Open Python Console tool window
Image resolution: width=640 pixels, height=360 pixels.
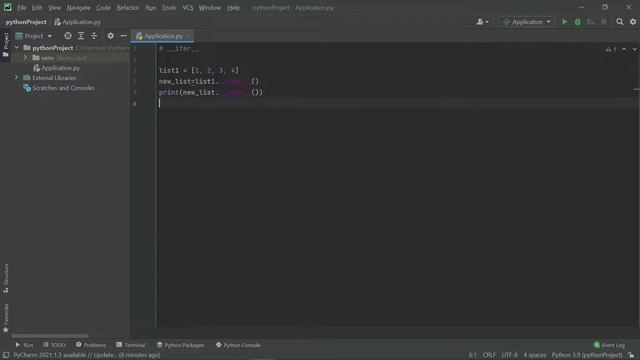click(238, 345)
